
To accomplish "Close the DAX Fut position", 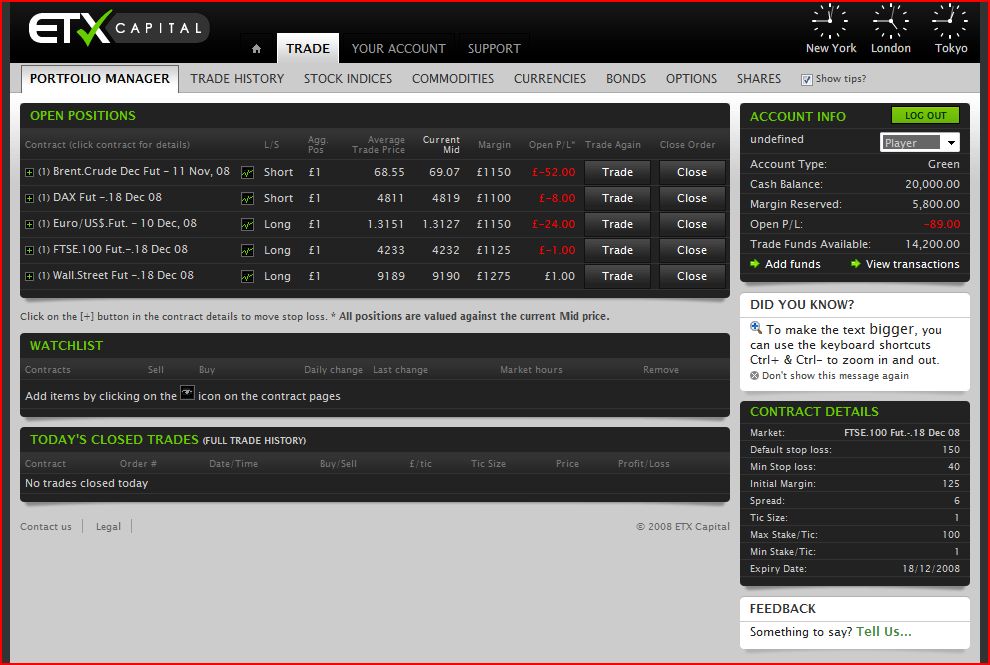I will [x=691, y=198].
